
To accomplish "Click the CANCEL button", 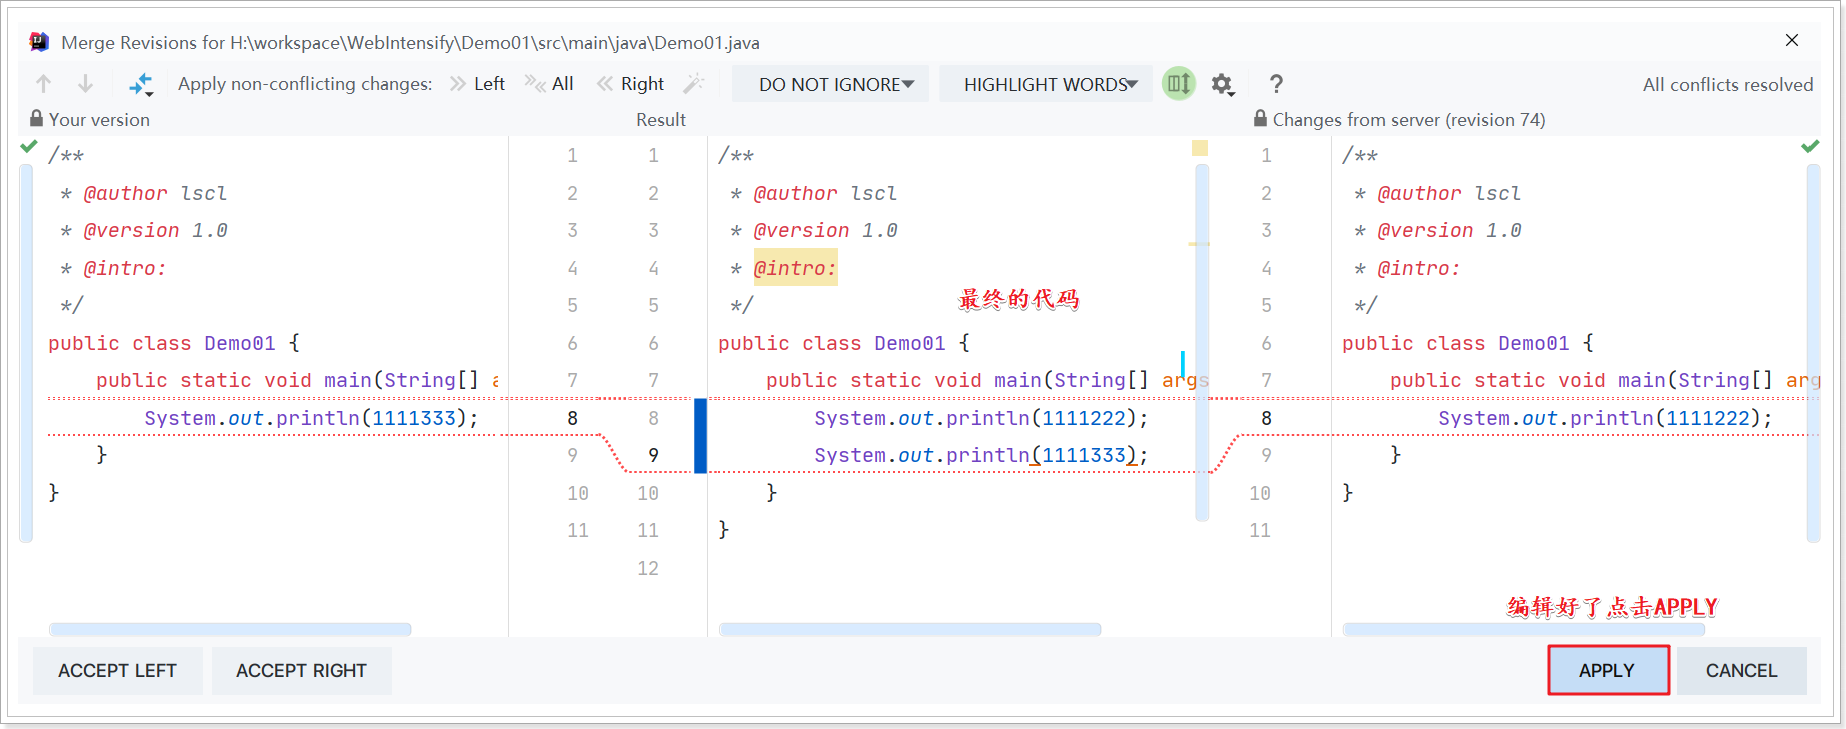I will pos(1741,671).
